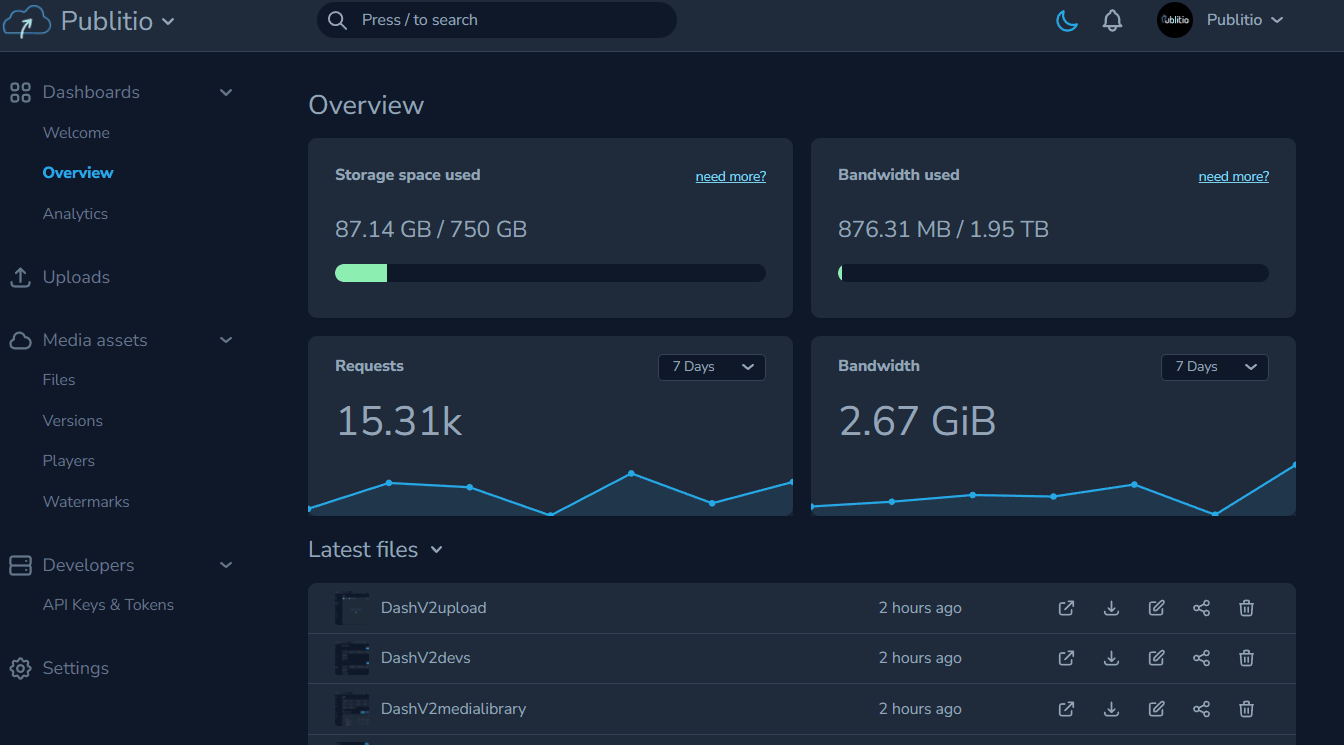
Task: Collapse the Media assets chevron
Action: 226,340
